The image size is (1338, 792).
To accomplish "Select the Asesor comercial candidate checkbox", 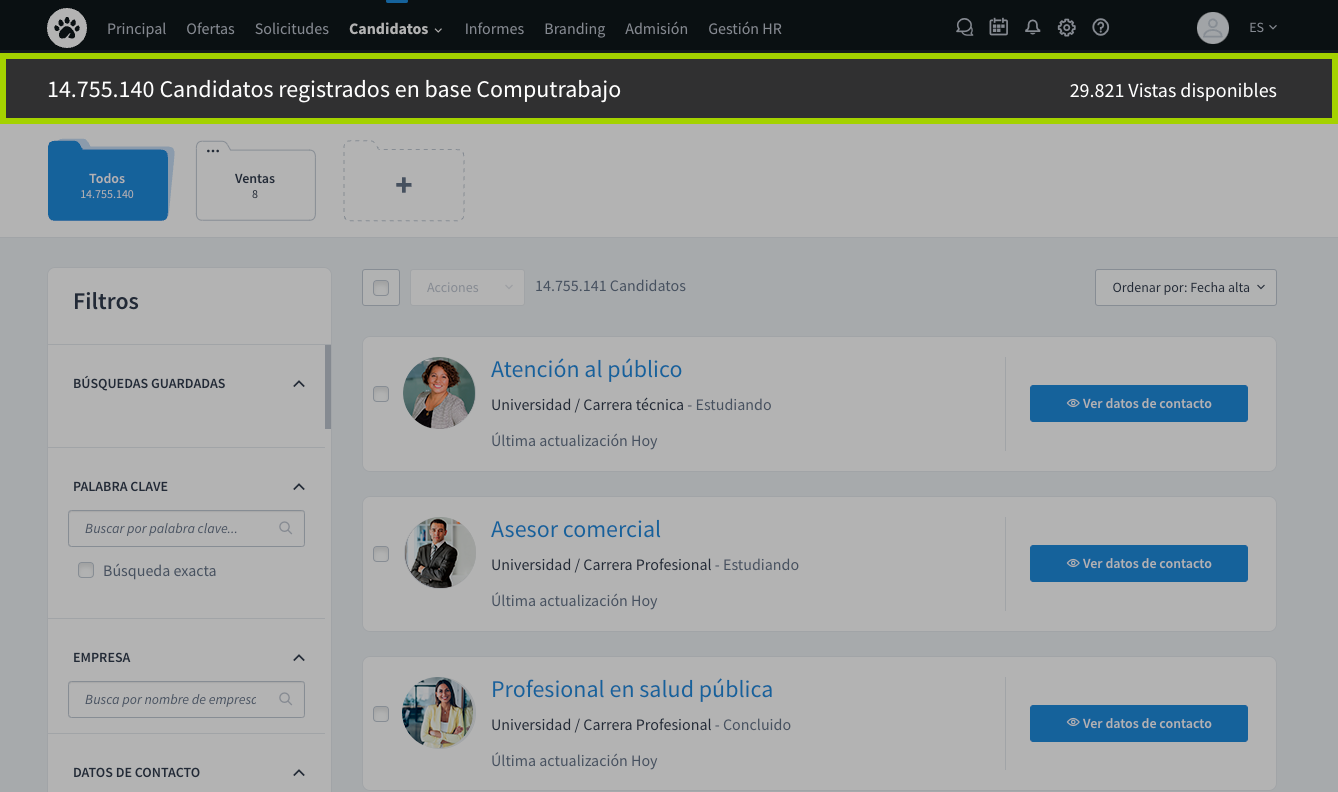I will (381, 554).
